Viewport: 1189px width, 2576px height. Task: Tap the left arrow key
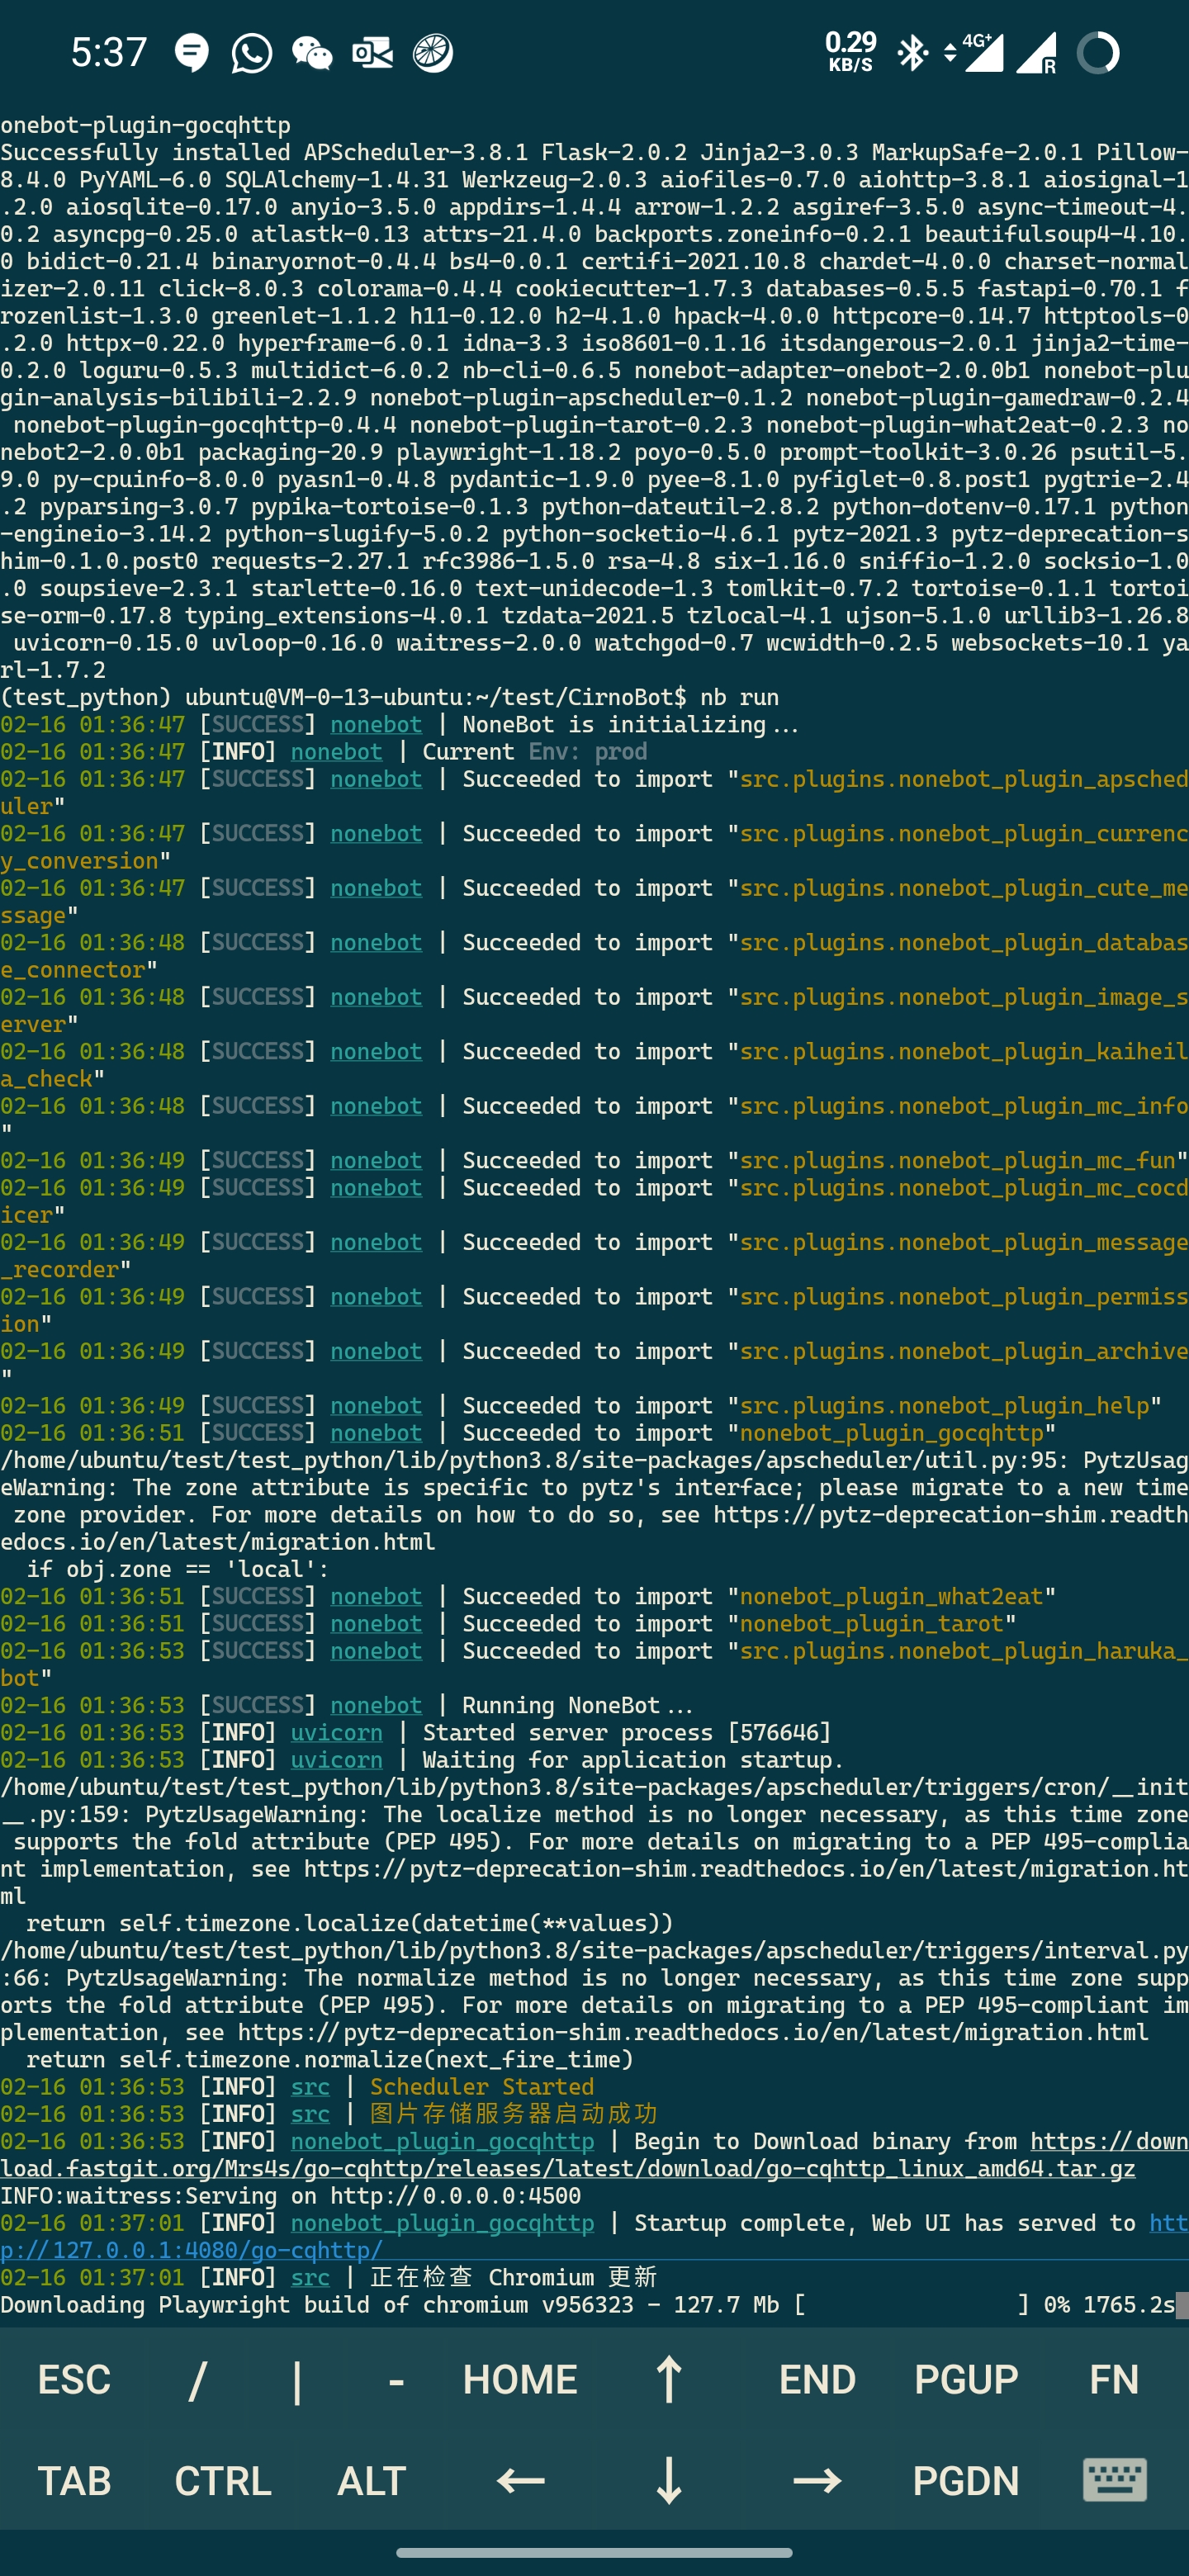(x=520, y=2481)
